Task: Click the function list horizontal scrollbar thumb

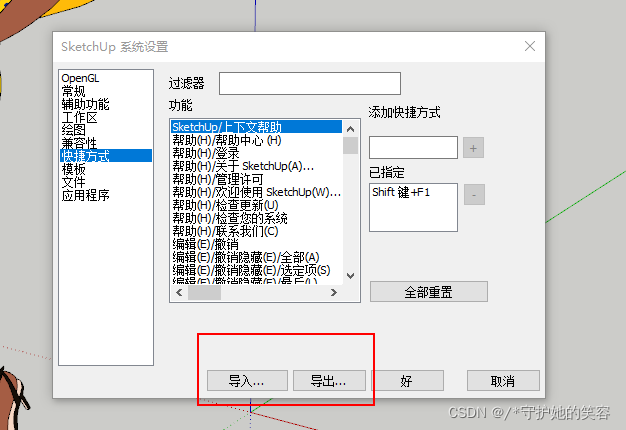Action: [204, 293]
